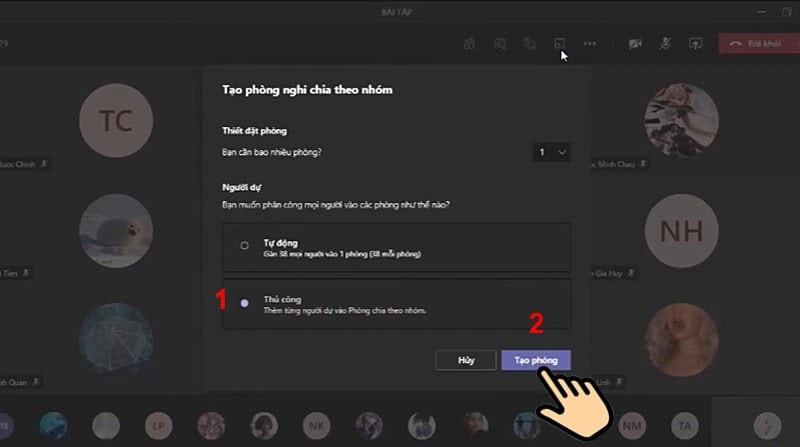Open the meeting chat icon
Viewport: 800px width, 447px height.
[500, 44]
